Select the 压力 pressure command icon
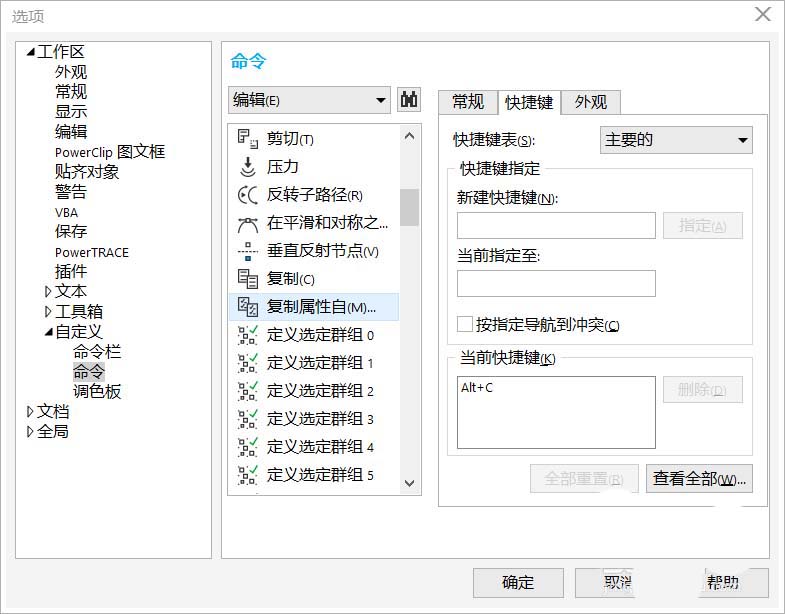Viewport: 785px width, 614px height. point(247,167)
